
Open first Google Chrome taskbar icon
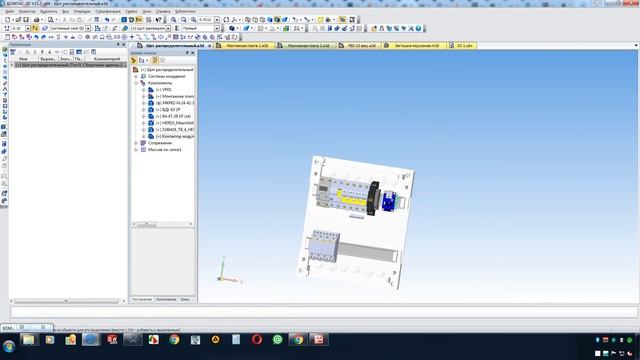pos(174,340)
